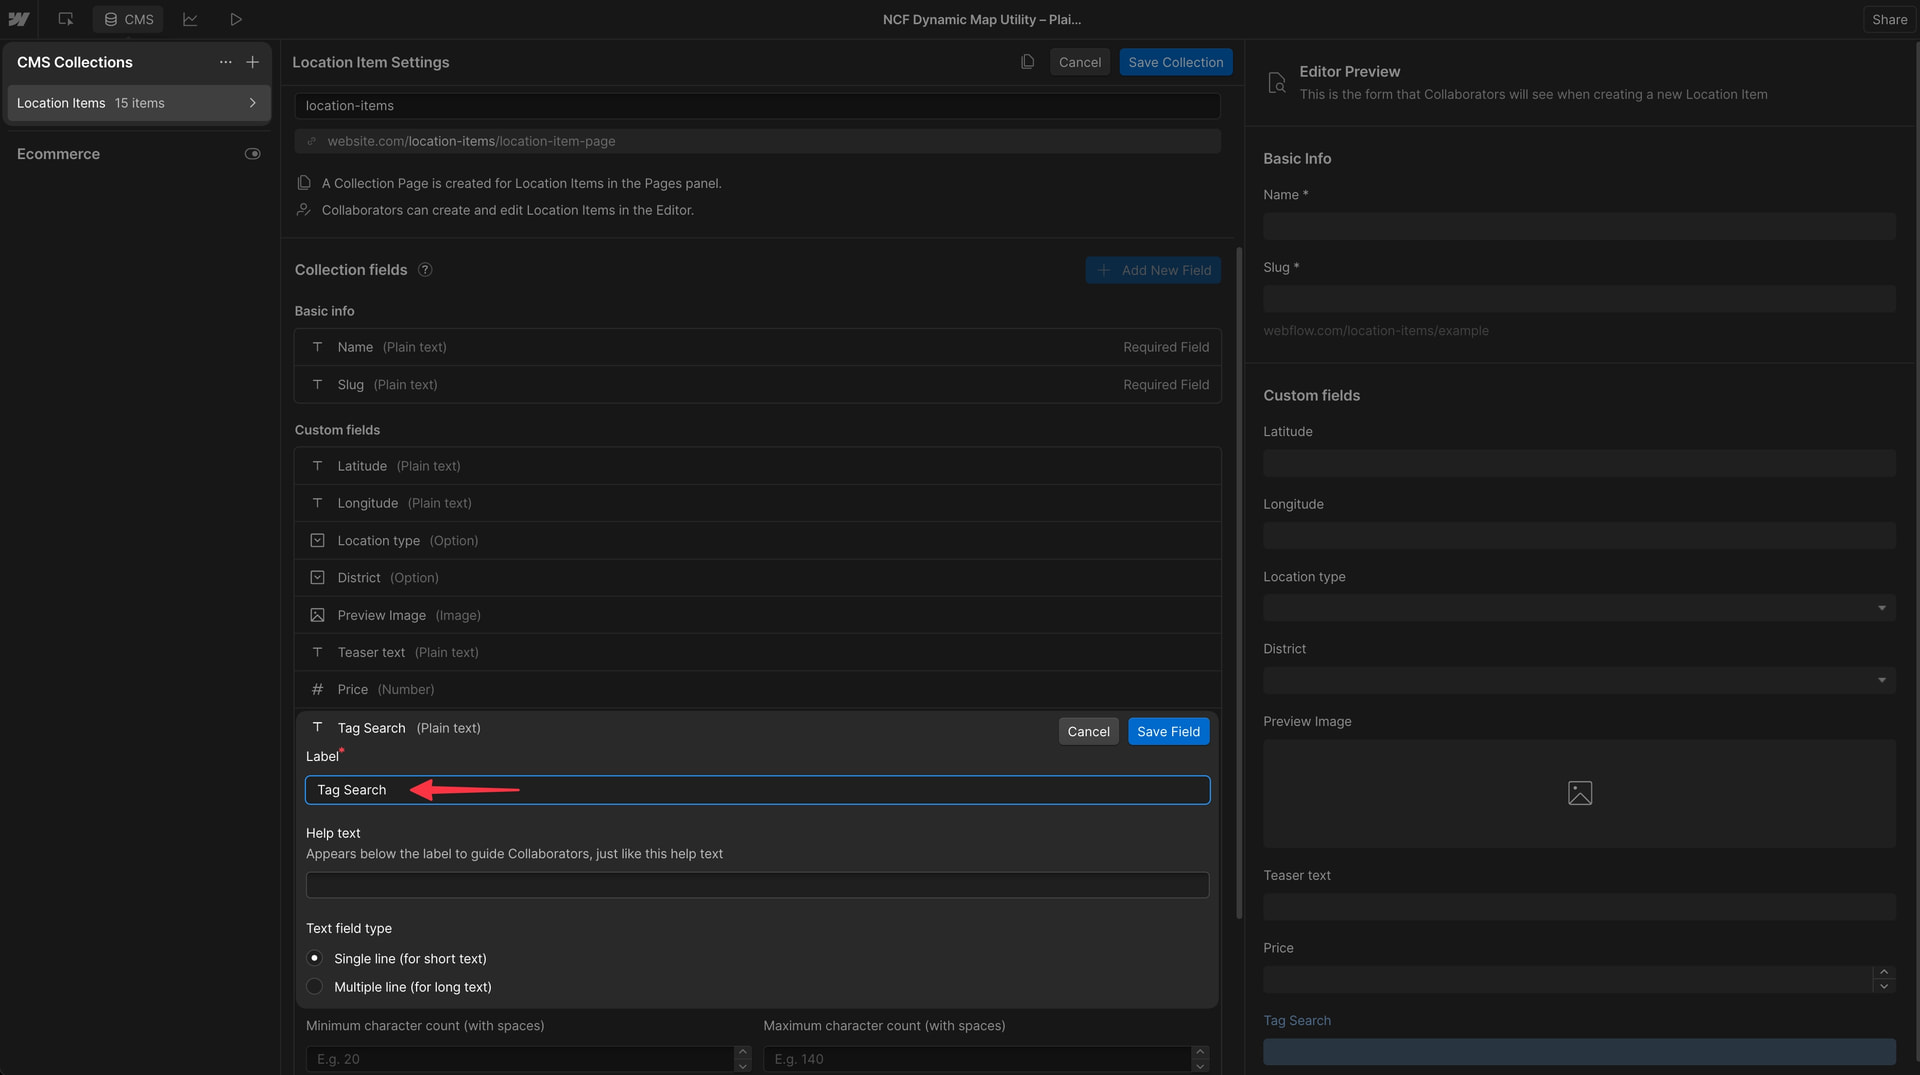Click the District option field icon
The height and width of the screenshot is (1075, 1920).
tap(317, 578)
